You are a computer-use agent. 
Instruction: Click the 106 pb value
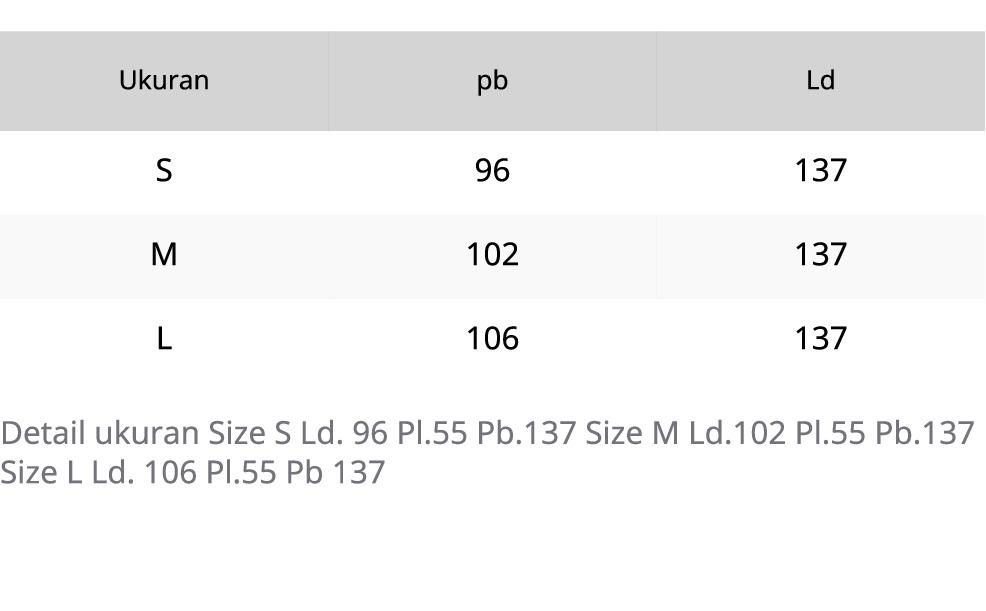point(492,339)
